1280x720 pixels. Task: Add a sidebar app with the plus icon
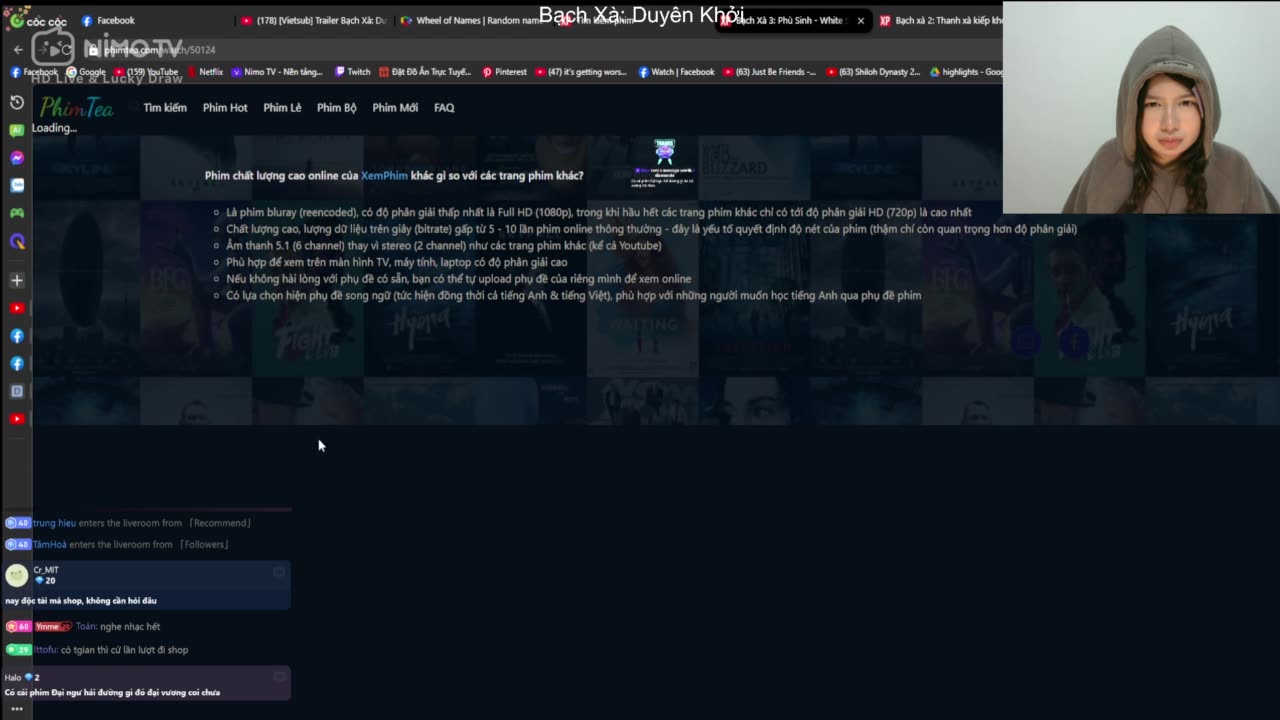click(x=17, y=280)
